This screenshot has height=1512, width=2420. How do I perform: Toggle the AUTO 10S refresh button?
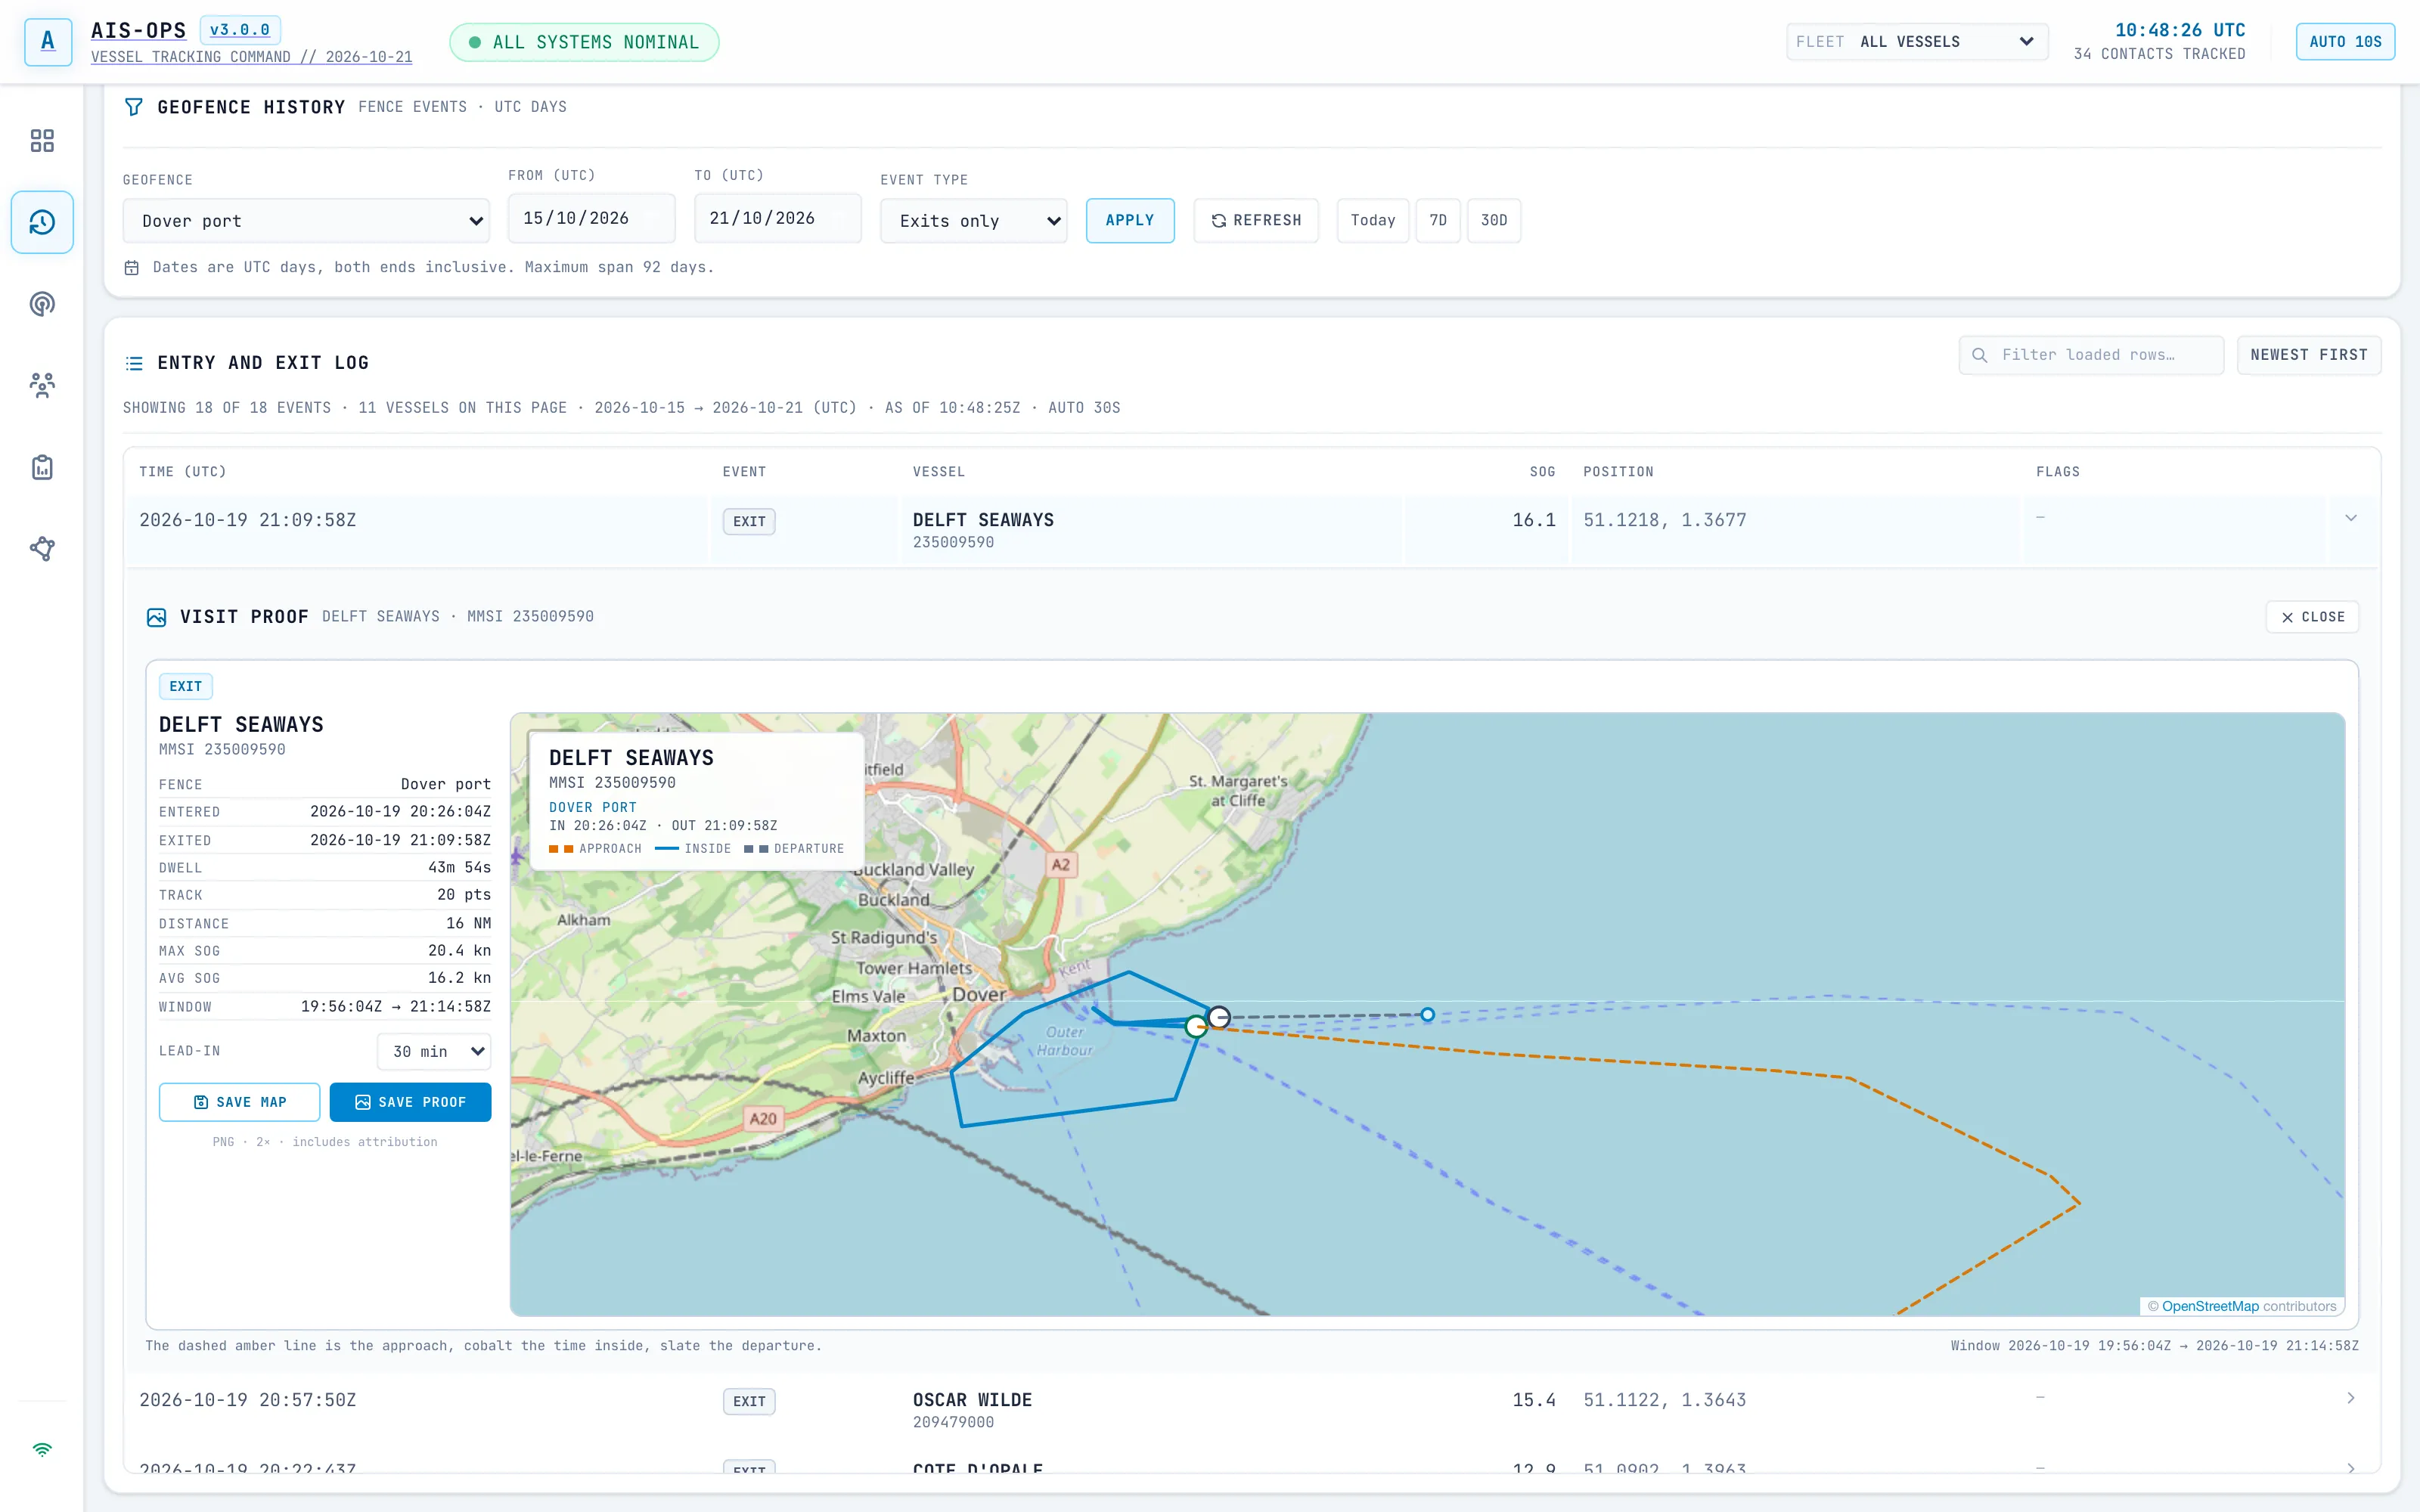[x=2345, y=41]
